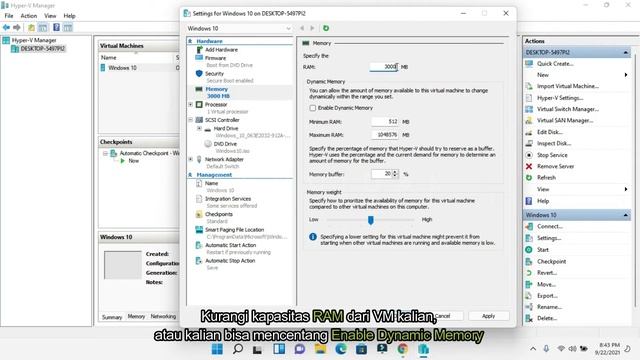The image size is (640, 360).
Task: Open Checkpoints management setting
Action: coord(218,214)
